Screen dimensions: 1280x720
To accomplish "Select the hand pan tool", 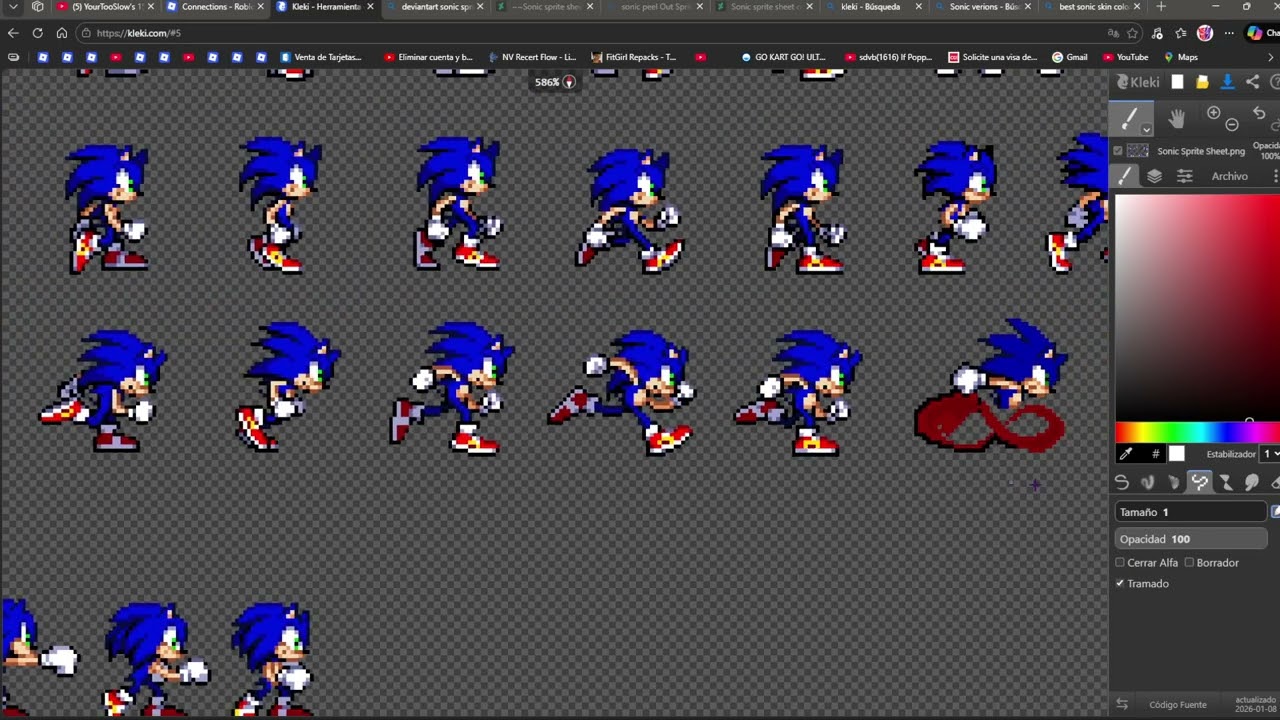I will 1176,119.
